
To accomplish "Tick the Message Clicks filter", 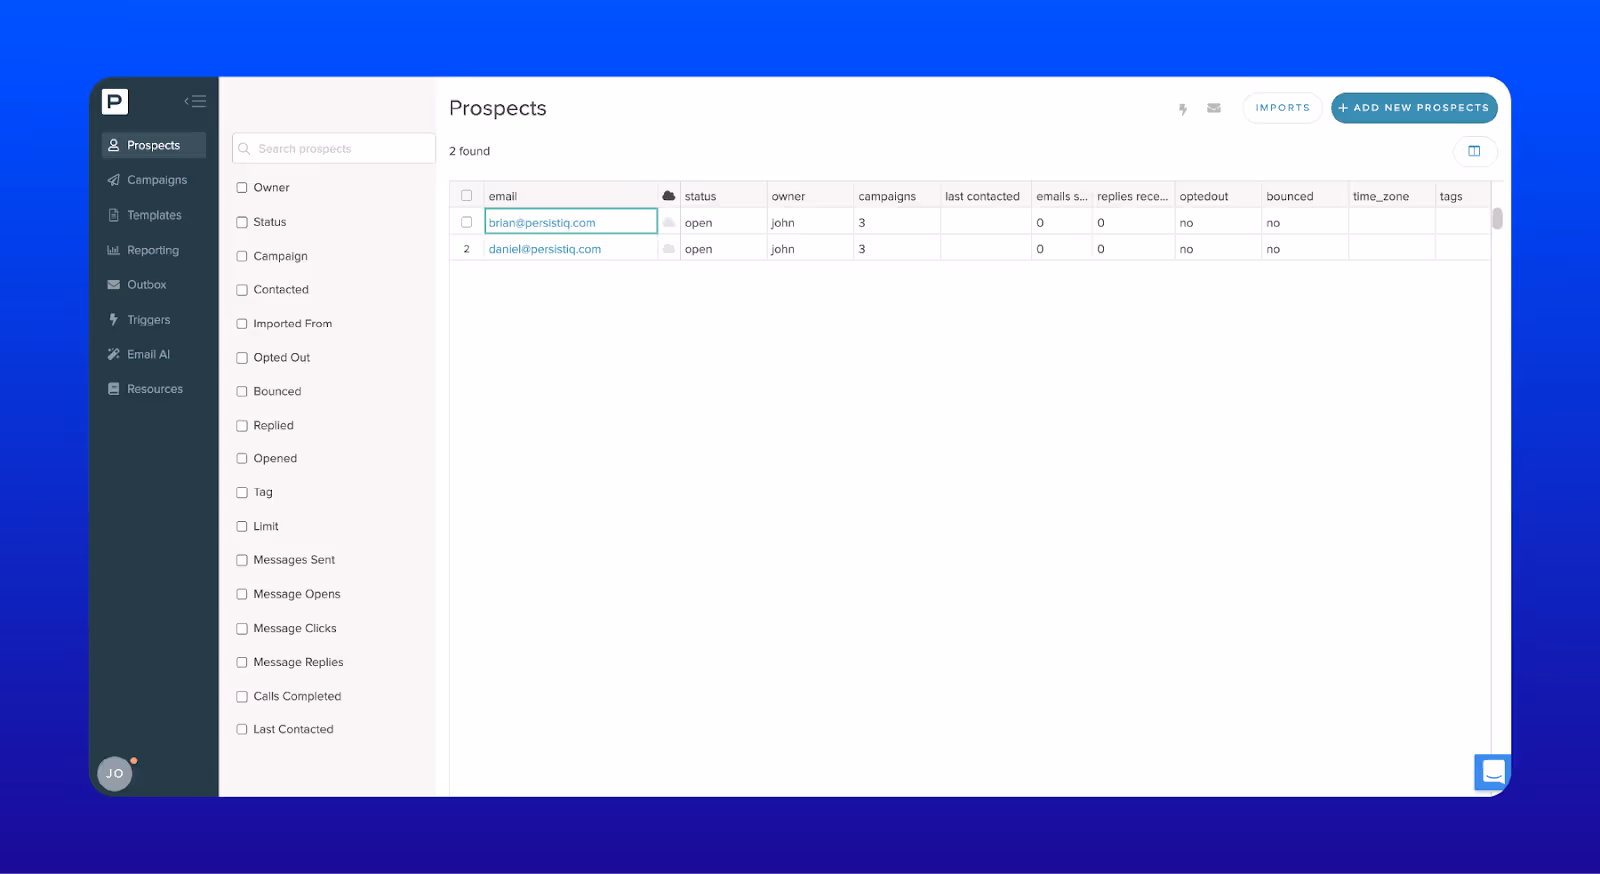I will (x=242, y=629).
